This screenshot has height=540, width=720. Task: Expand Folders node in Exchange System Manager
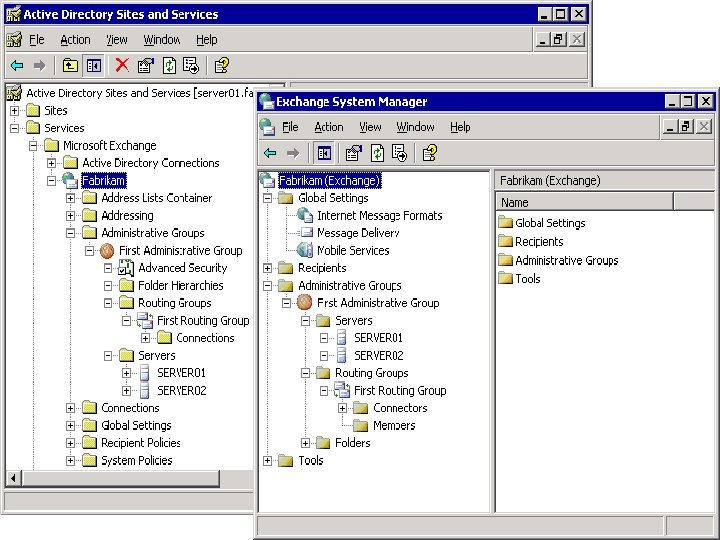coord(305,443)
